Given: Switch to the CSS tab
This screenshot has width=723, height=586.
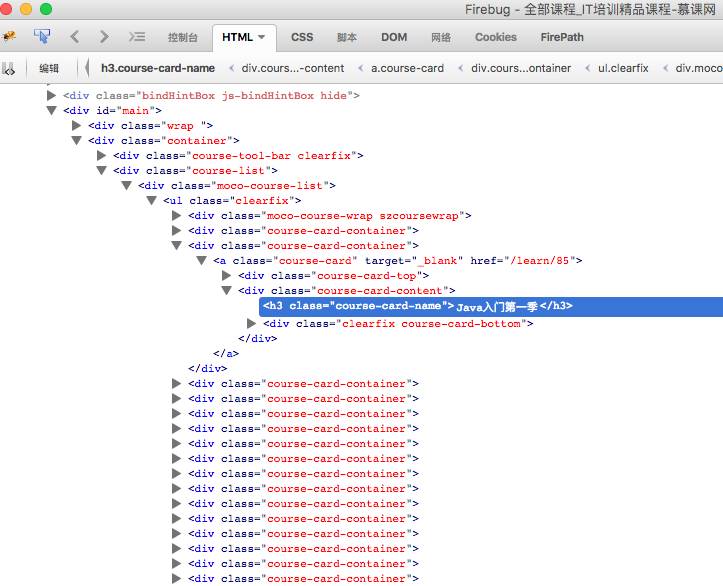Looking at the screenshot, I should pos(302,37).
